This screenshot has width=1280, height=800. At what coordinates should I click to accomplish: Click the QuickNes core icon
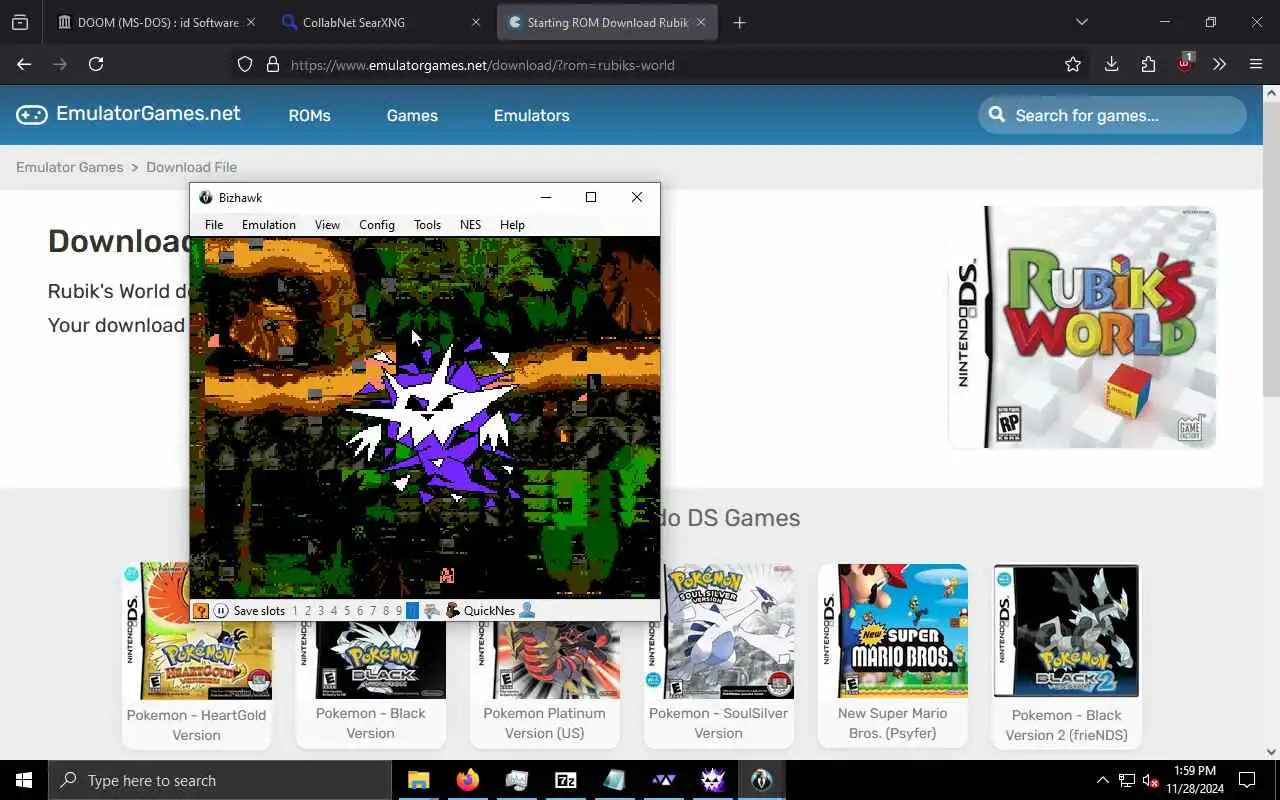[x=453, y=611]
